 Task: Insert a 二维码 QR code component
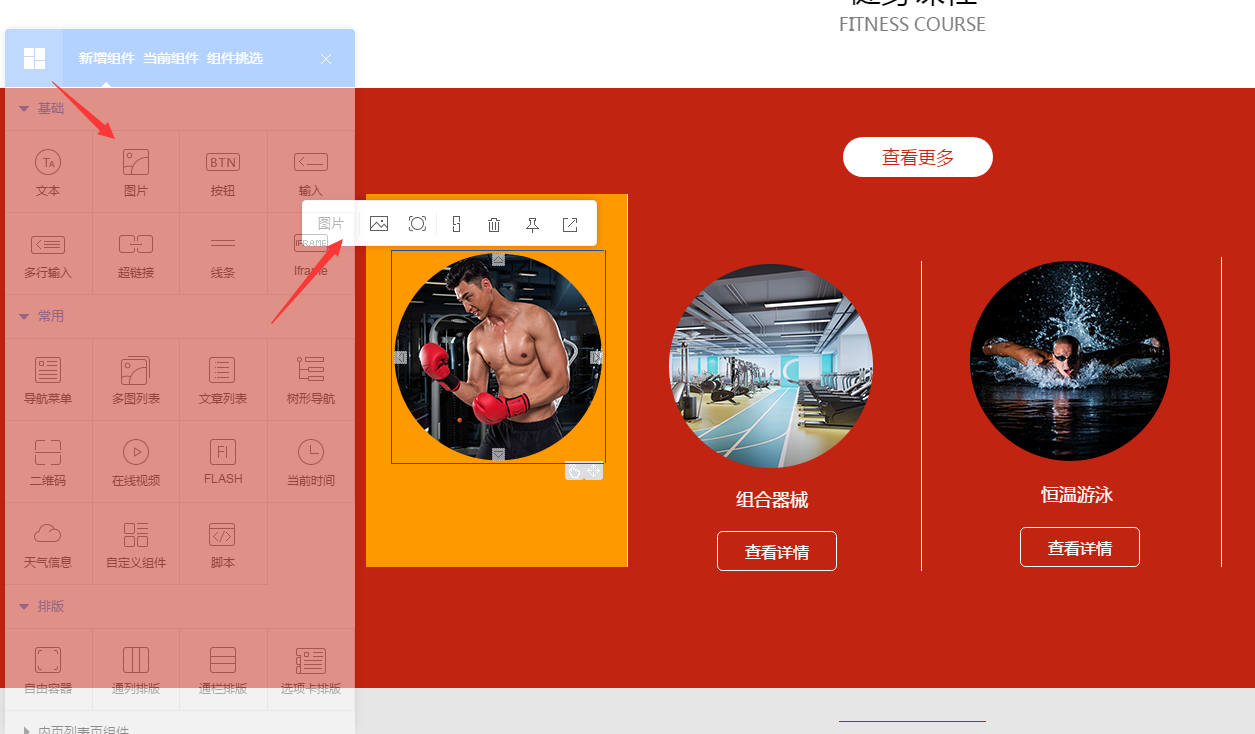(x=48, y=462)
